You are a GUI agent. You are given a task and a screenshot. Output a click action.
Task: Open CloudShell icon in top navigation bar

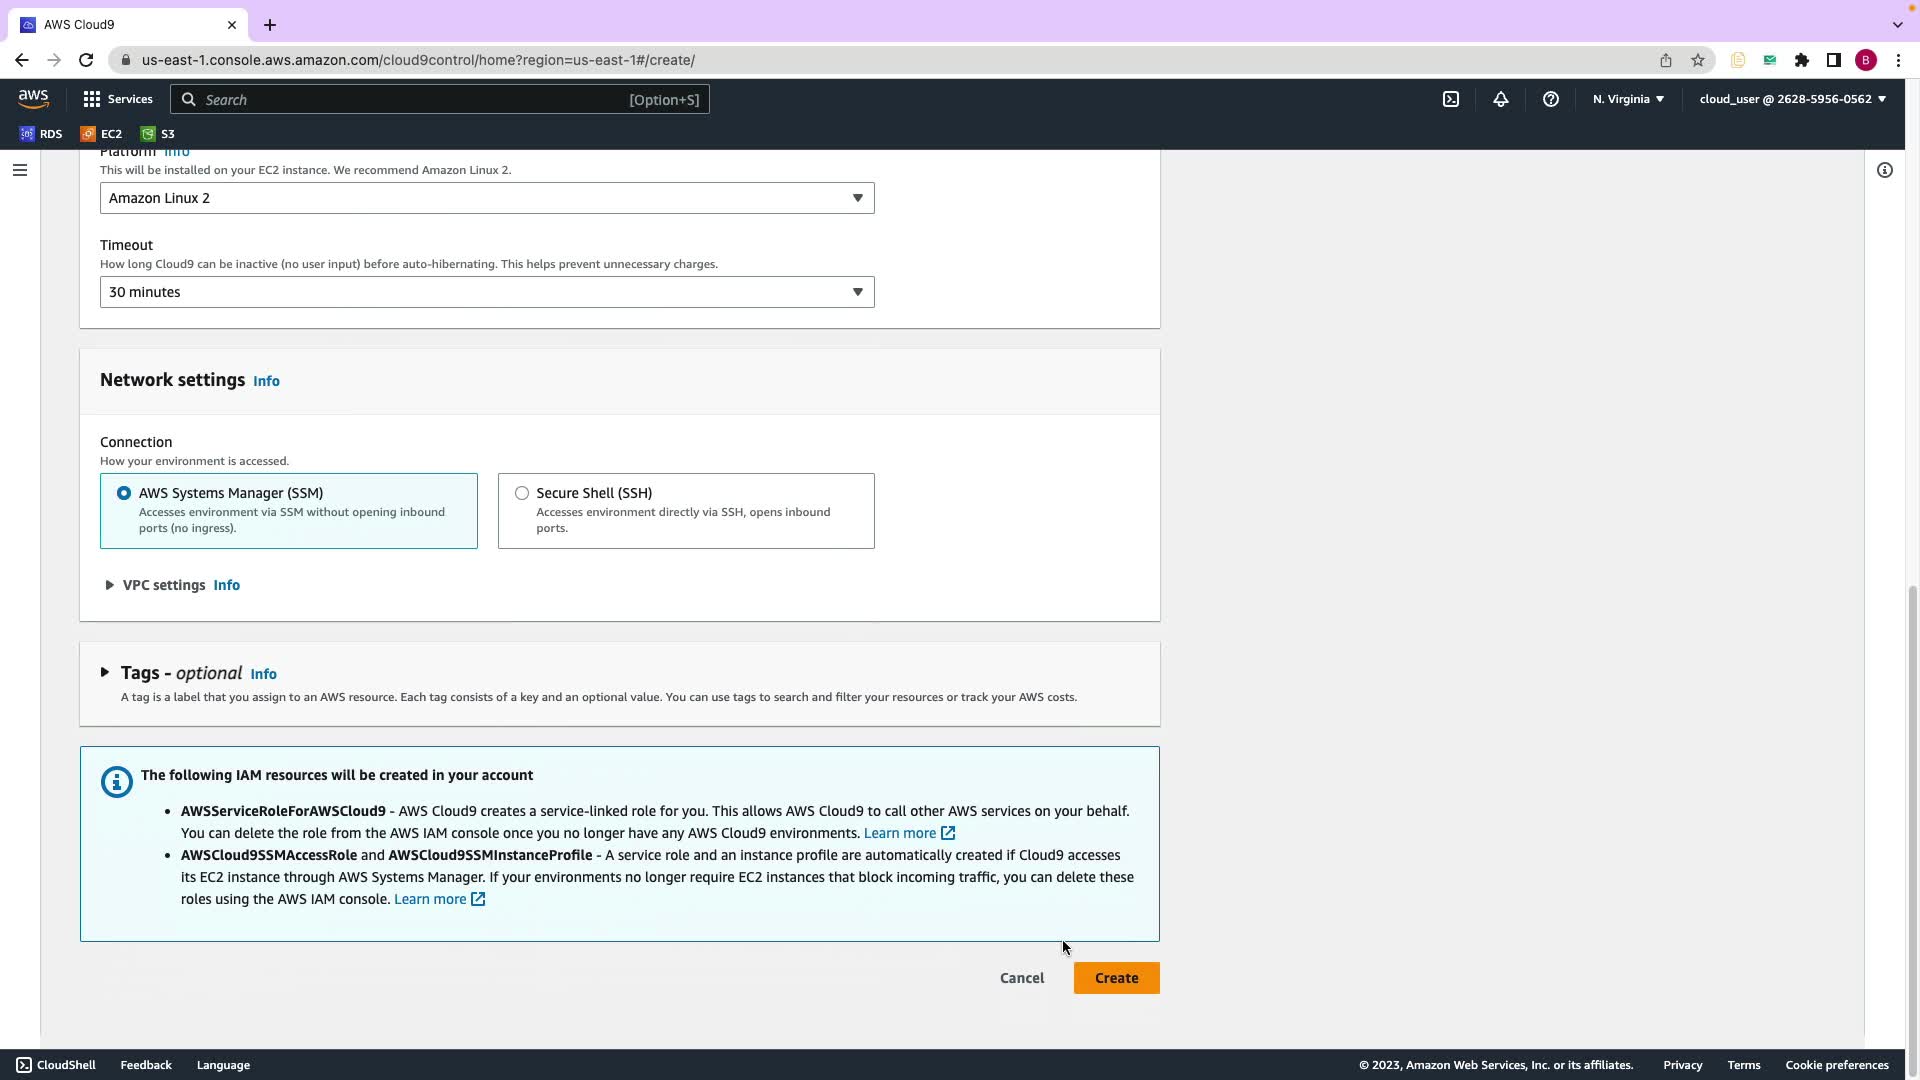point(1451,99)
